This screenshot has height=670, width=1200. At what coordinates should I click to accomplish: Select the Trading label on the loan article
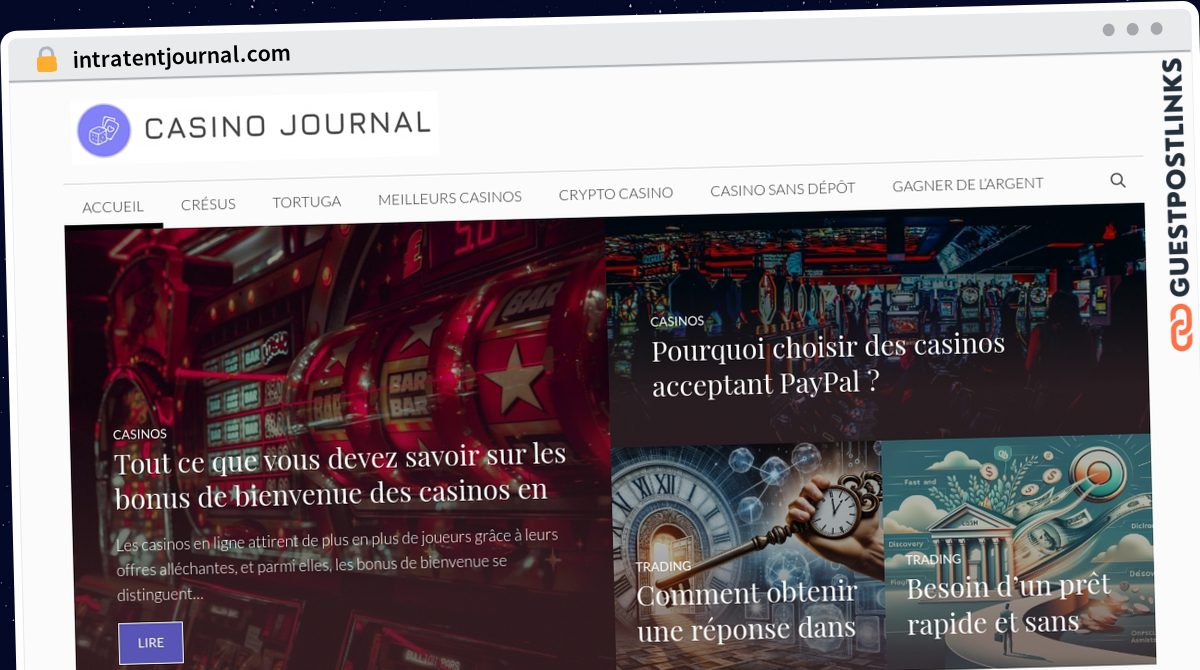click(x=933, y=559)
